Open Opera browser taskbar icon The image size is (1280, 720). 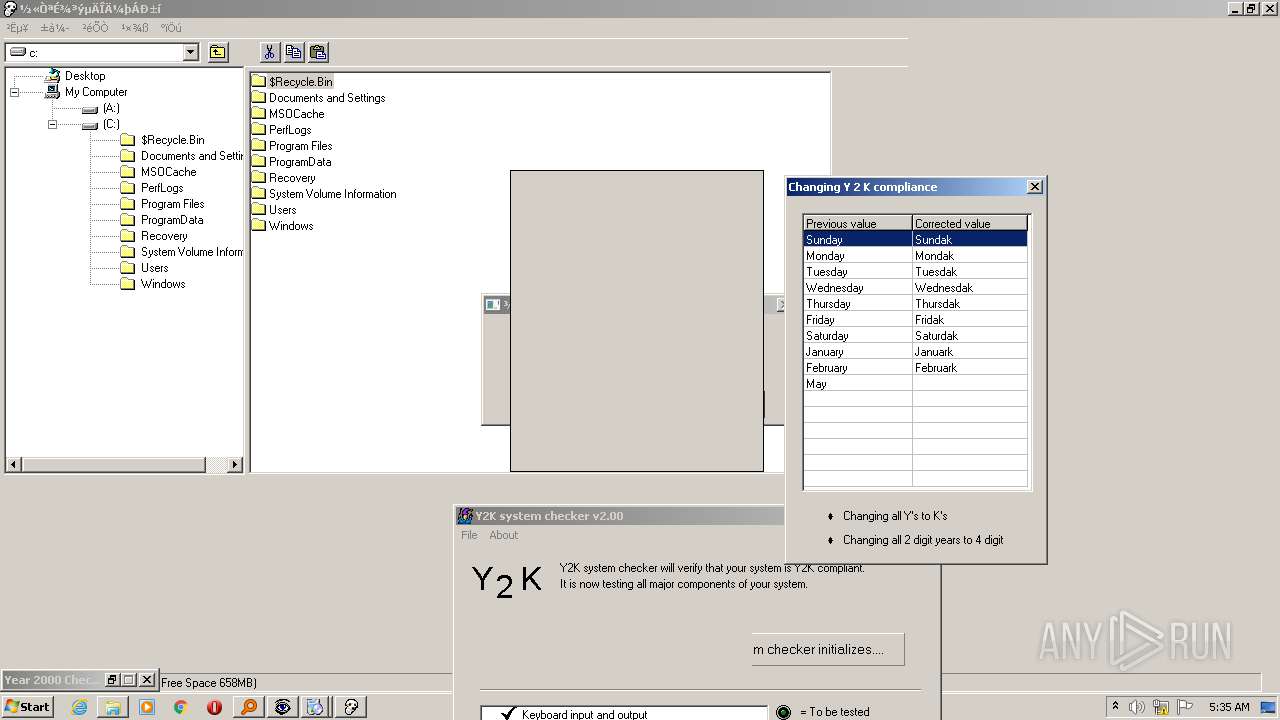pos(214,707)
